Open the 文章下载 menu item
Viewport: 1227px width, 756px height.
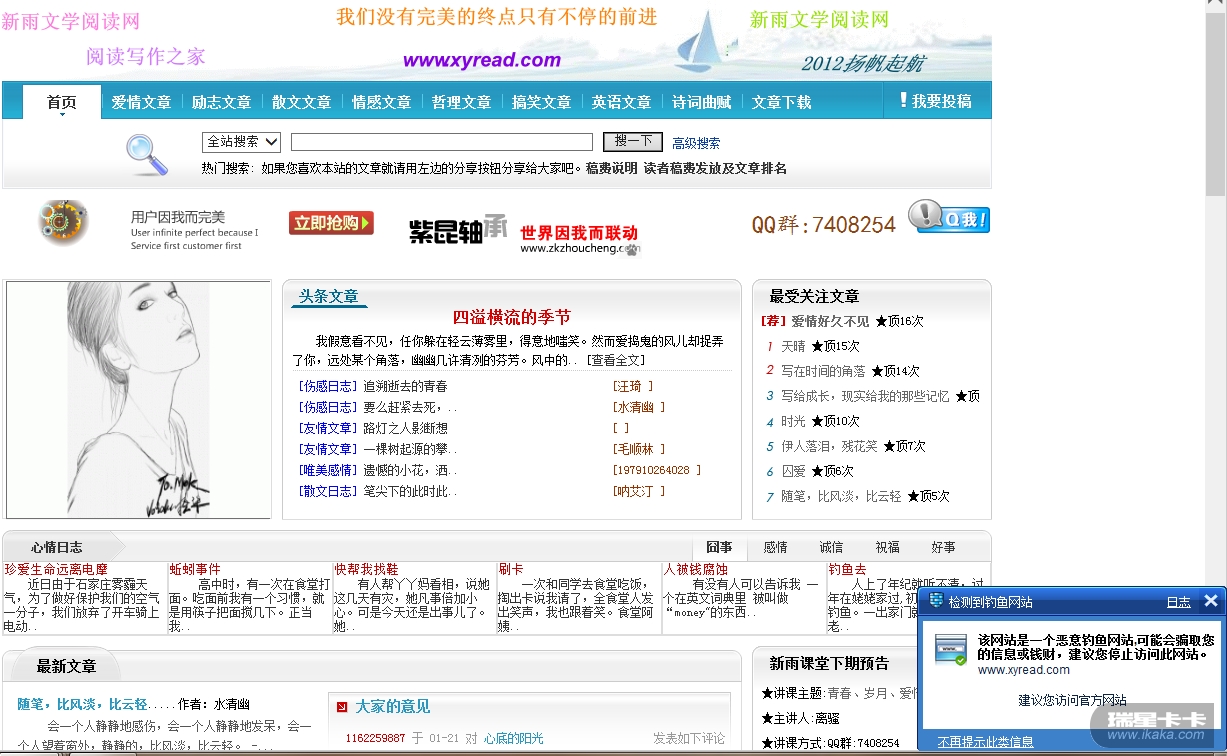781,102
